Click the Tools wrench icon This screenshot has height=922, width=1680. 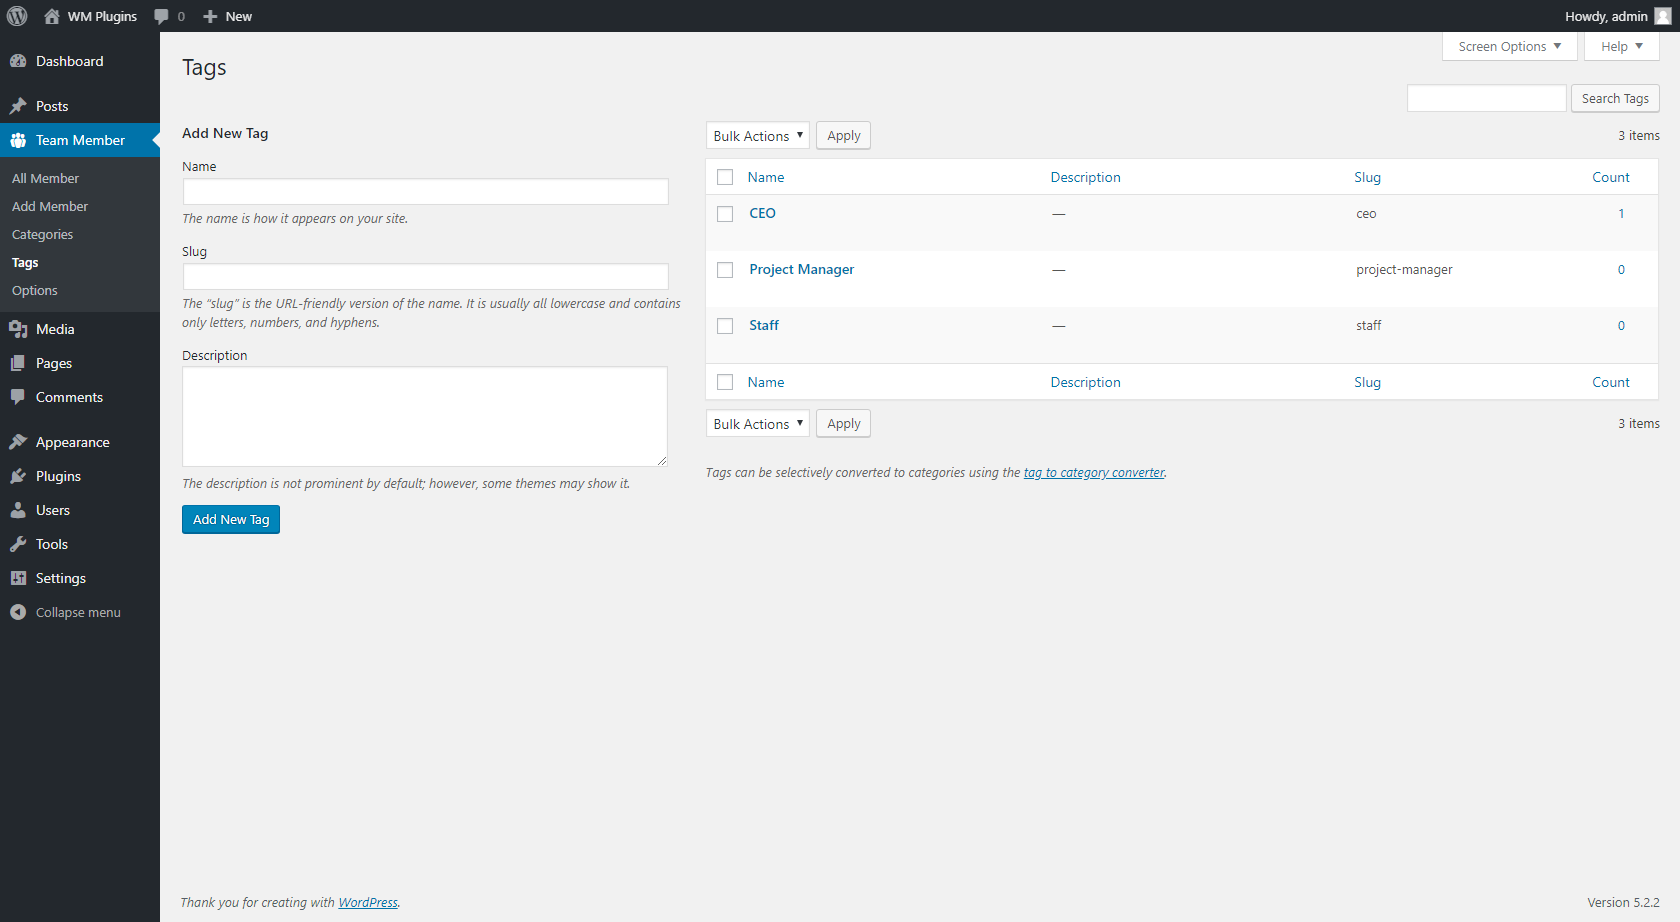18,544
